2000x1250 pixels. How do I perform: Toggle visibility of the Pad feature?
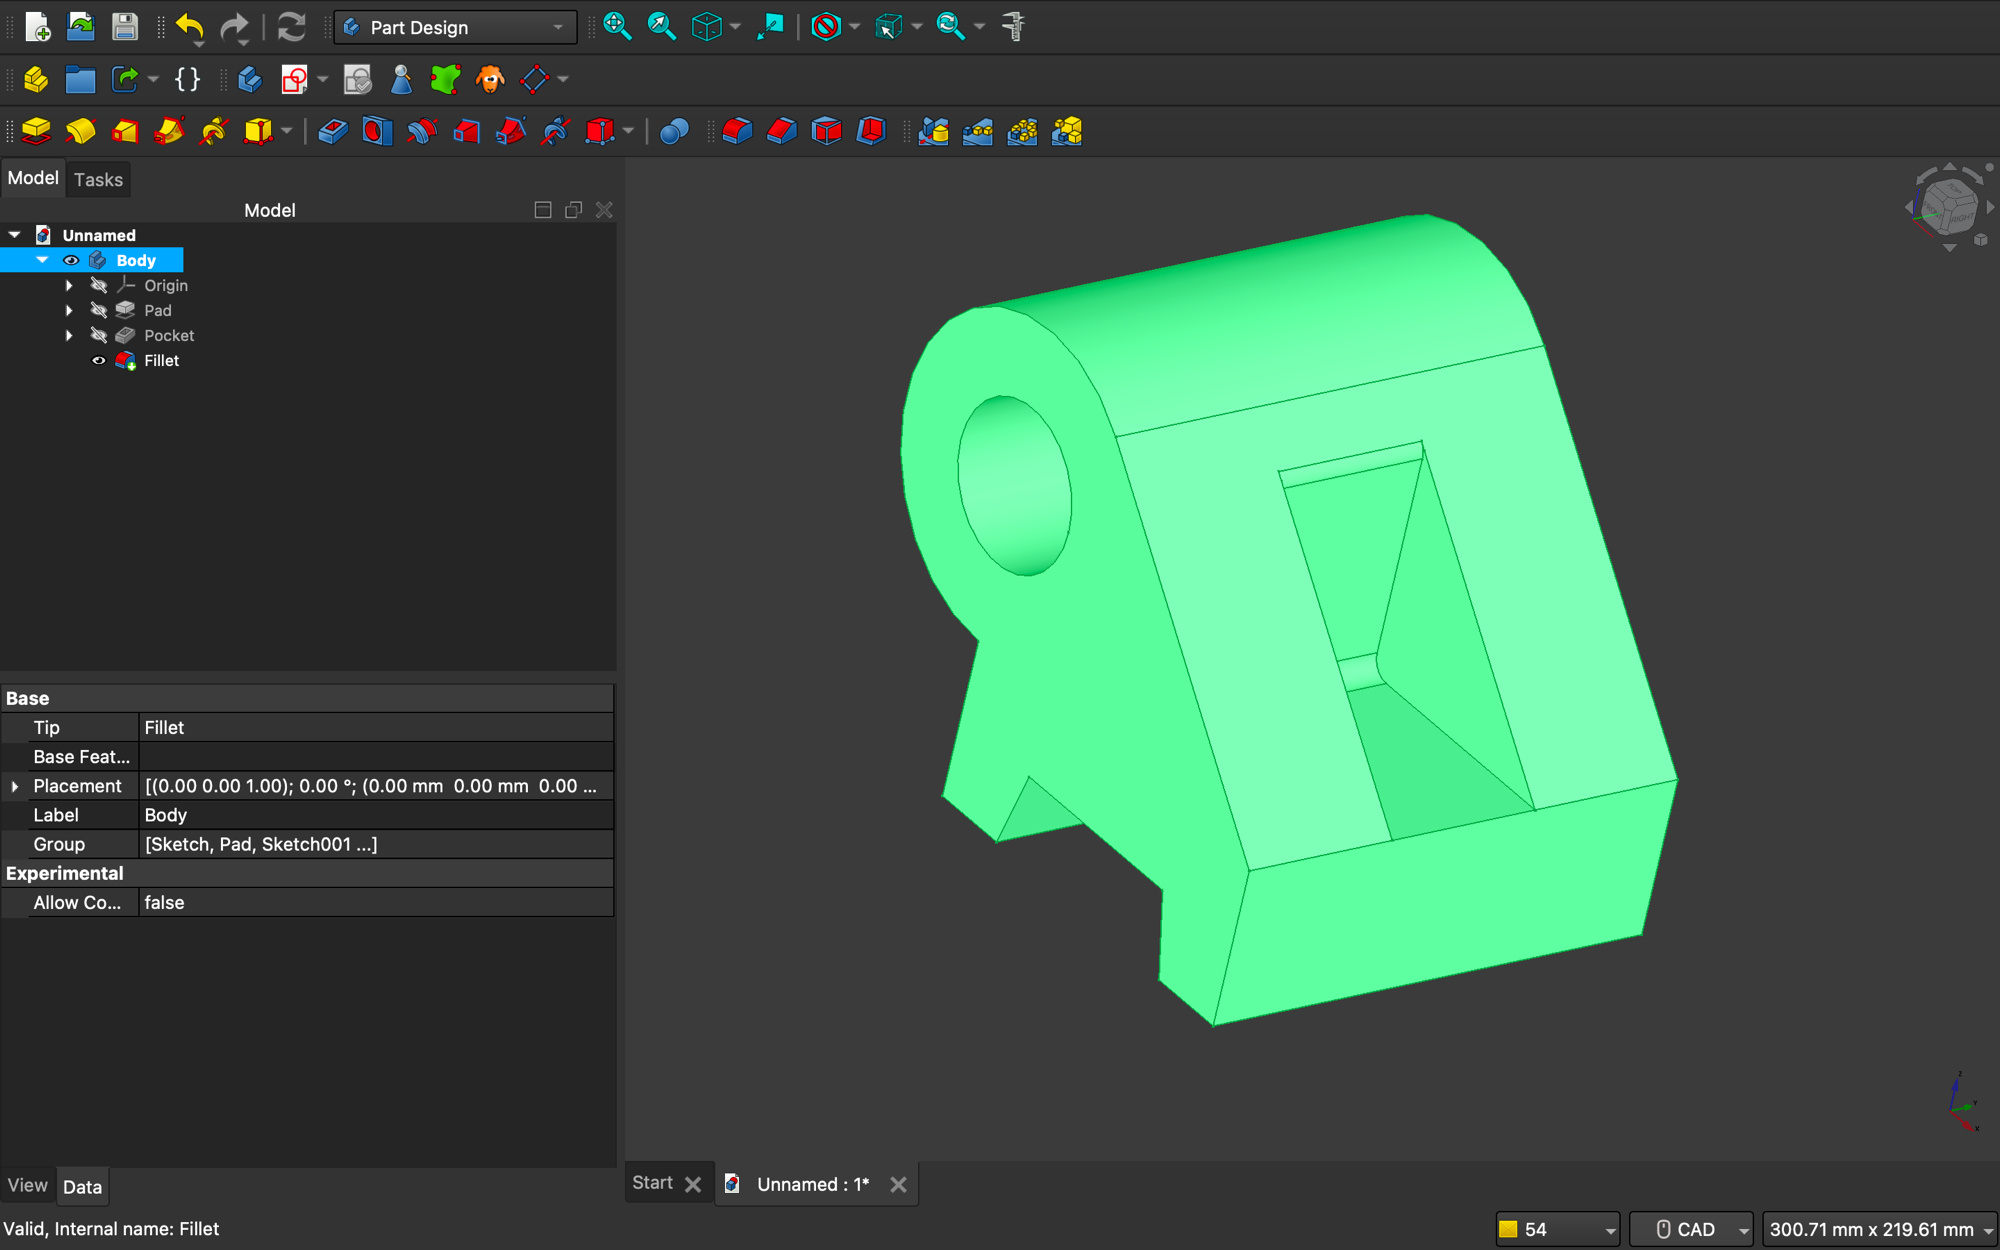click(99, 310)
